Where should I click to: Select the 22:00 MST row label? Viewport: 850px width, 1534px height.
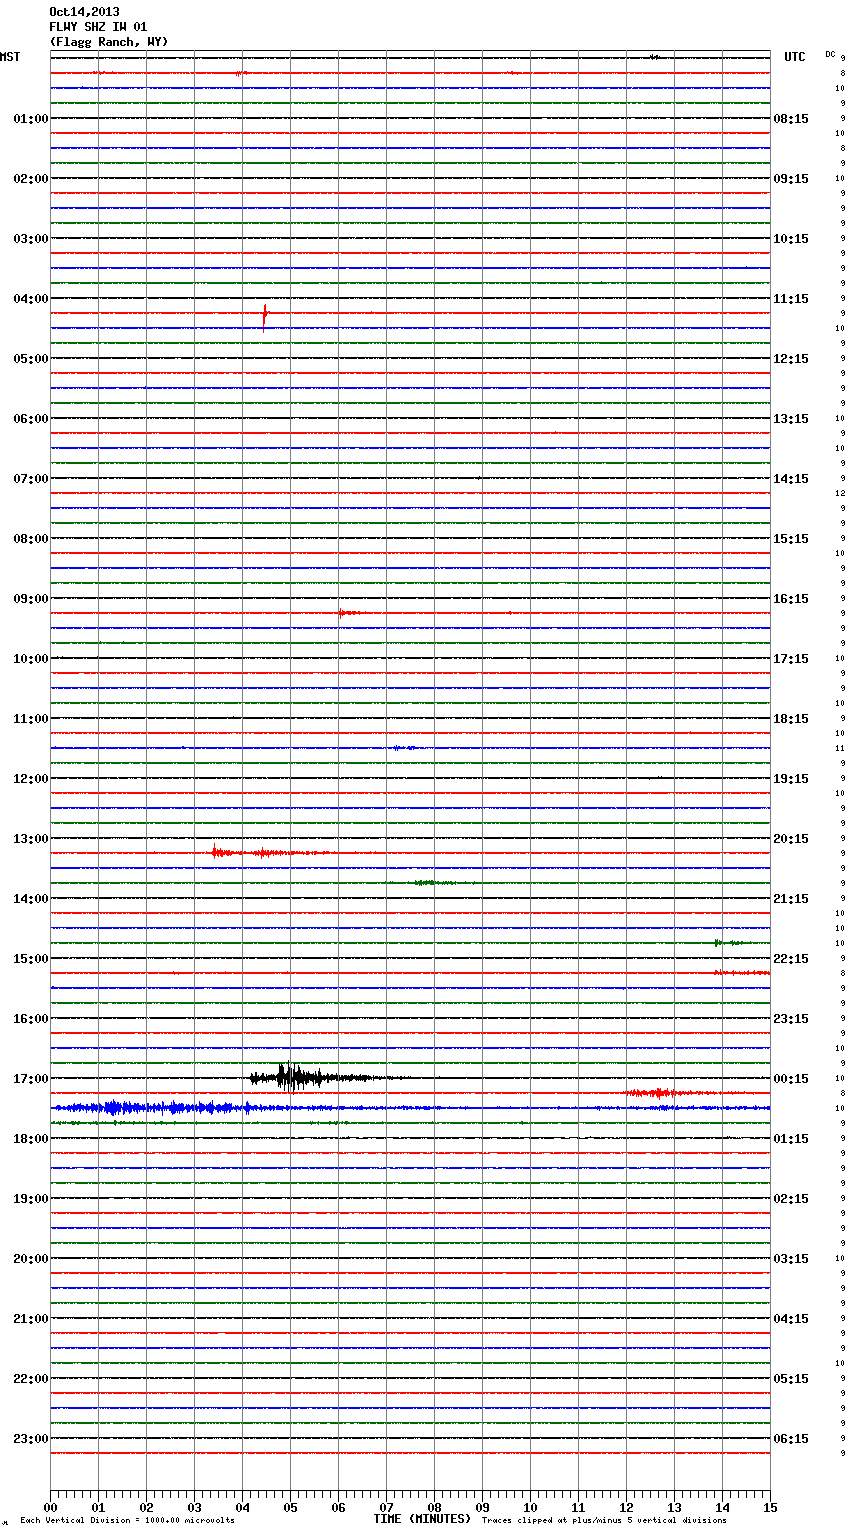pyautogui.click(x=30, y=1379)
